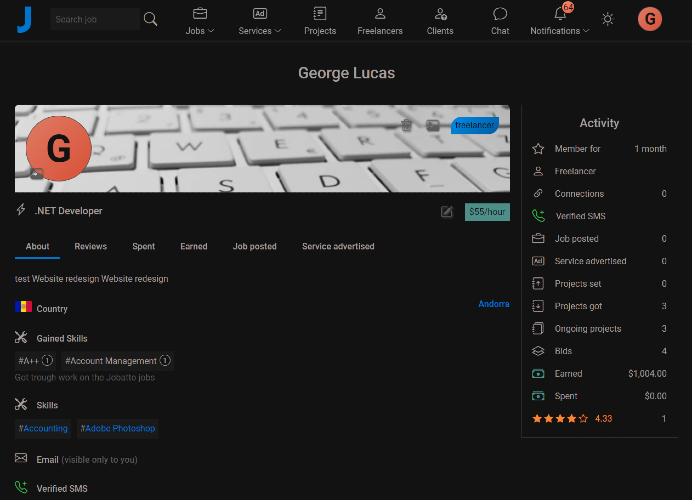Go to the Projects page
Image resolution: width=692 pixels, height=500 pixels.
pyautogui.click(x=320, y=21)
